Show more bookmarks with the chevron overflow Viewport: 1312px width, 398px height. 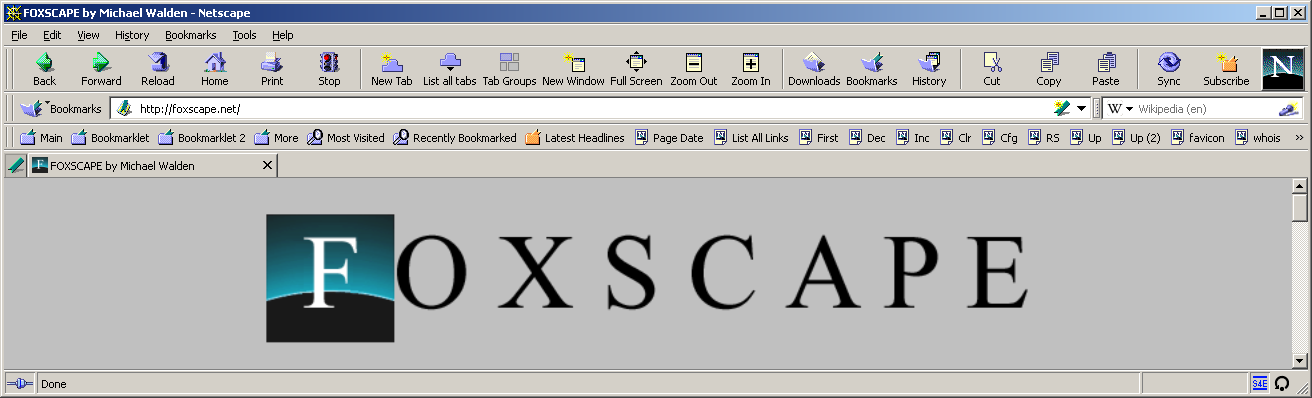(1299, 138)
